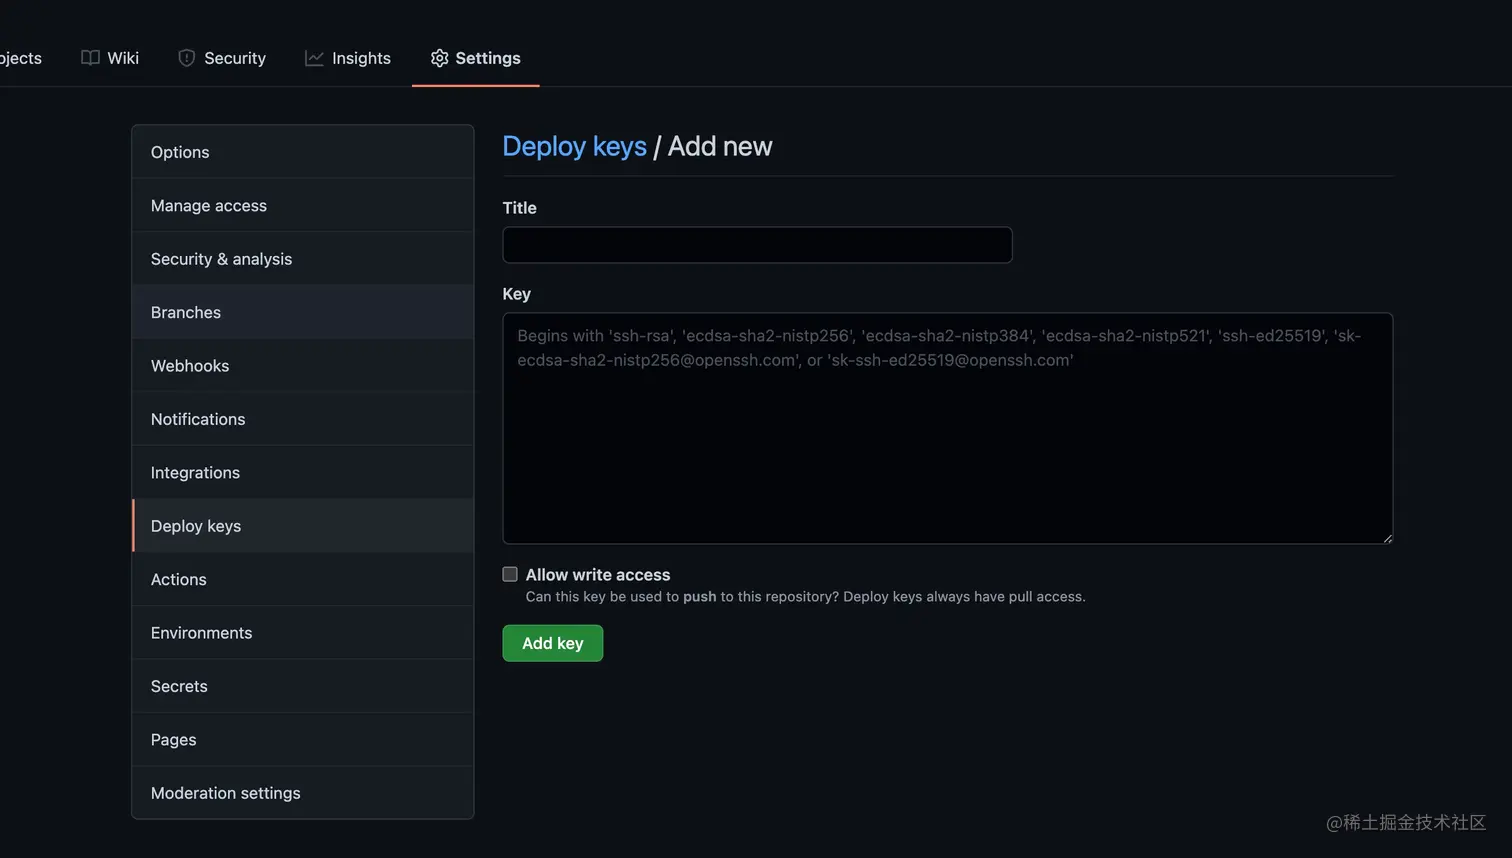Open Moderation settings
Viewport: 1512px width, 858px height.
(303, 793)
